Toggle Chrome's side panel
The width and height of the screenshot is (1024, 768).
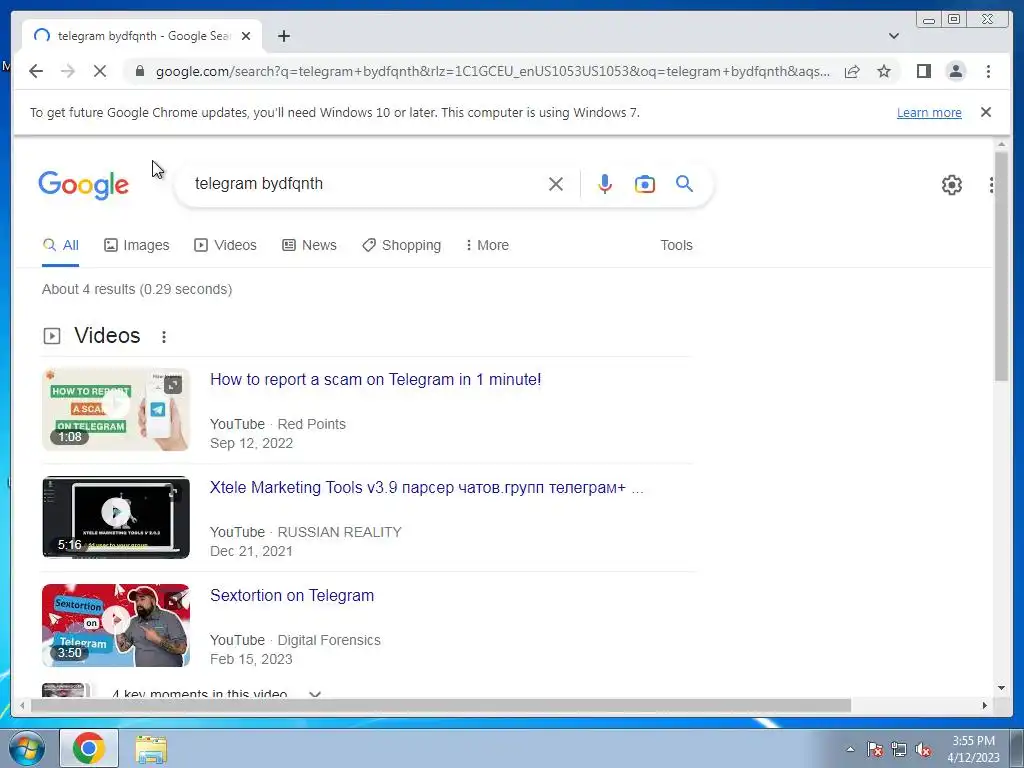[923, 71]
